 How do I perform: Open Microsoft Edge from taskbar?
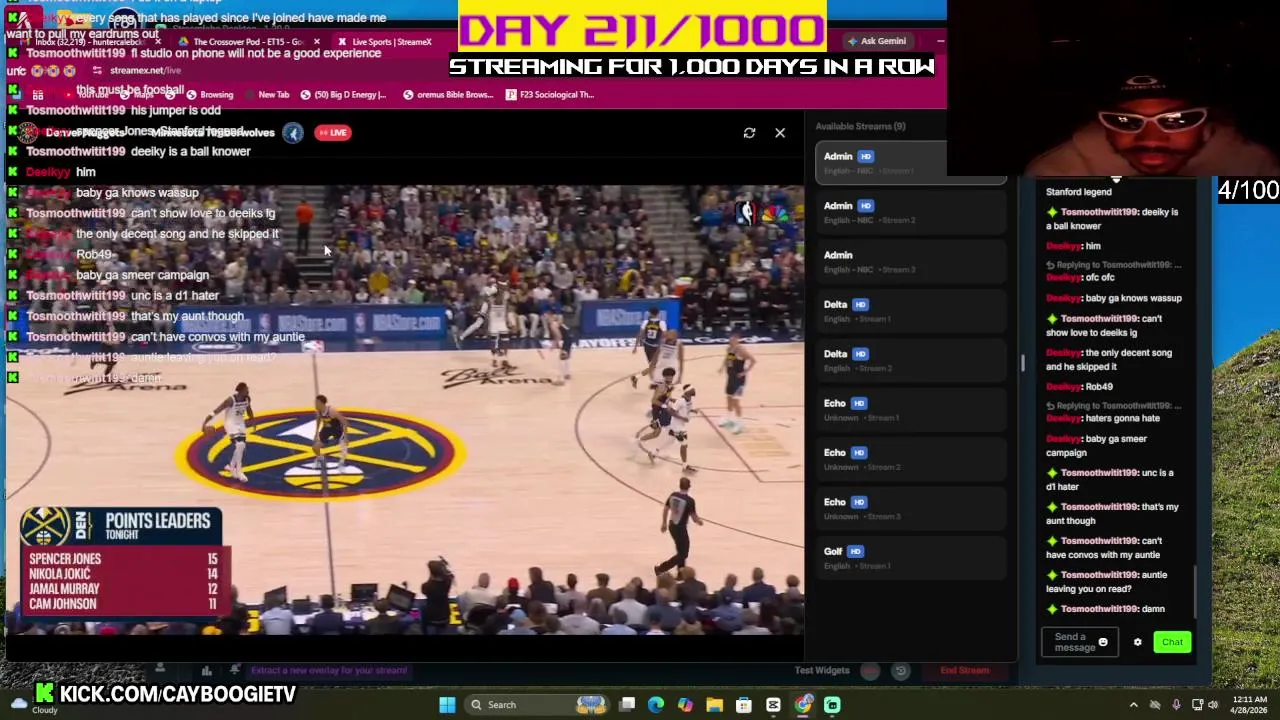(x=656, y=705)
